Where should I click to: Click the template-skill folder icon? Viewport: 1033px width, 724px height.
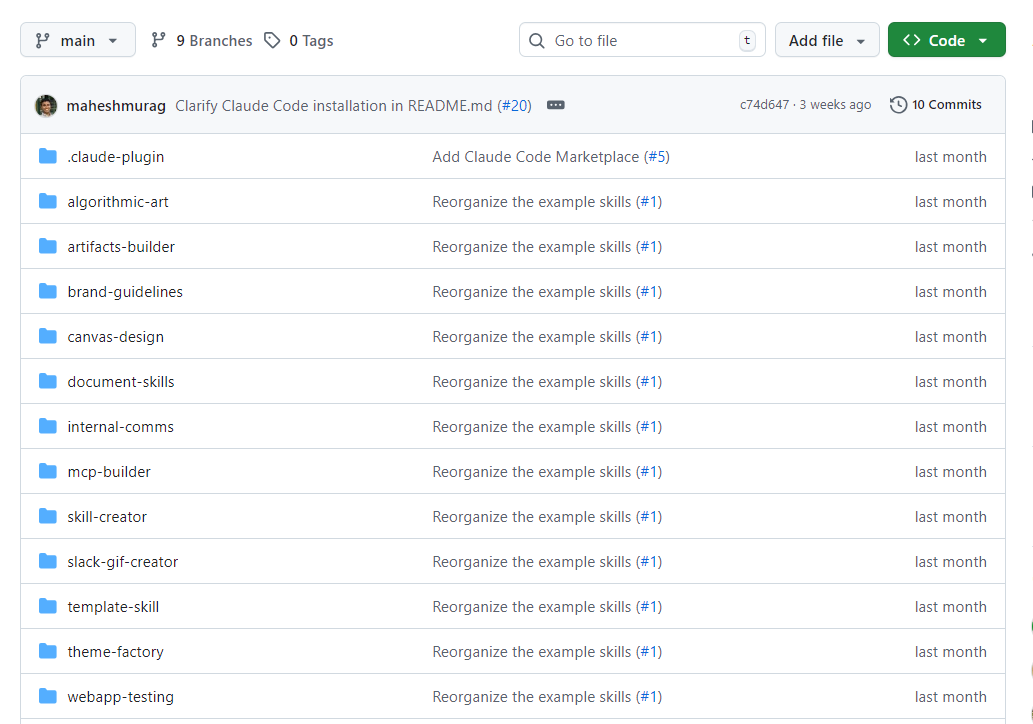(47, 605)
